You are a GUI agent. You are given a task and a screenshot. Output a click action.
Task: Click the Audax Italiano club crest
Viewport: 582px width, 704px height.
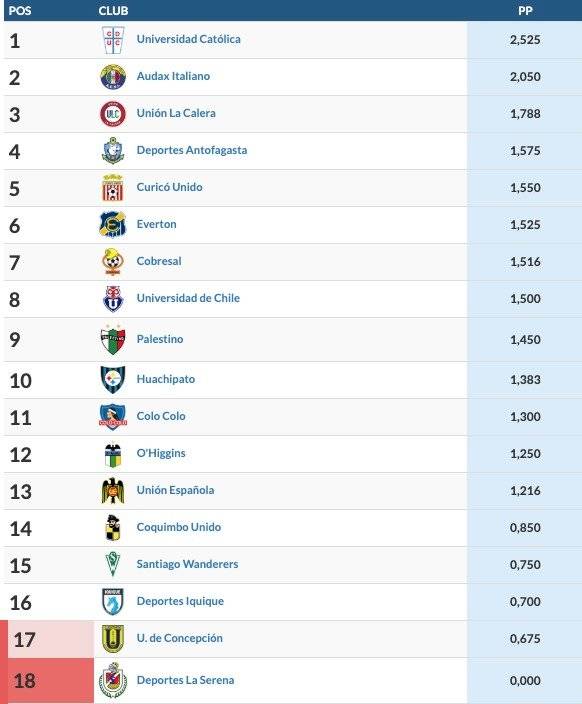pyautogui.click(x=113, y=77)
